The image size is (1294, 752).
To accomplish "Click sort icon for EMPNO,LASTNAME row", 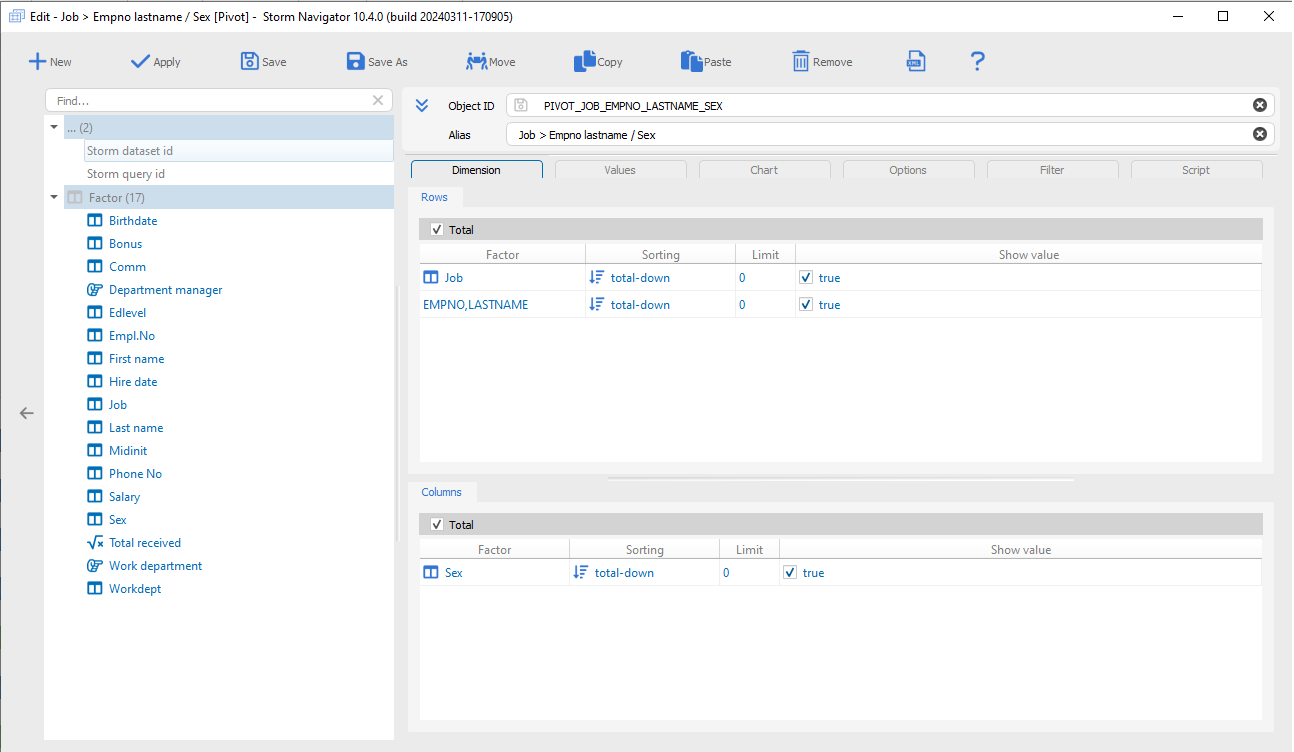I will click(x=597, y=305).
